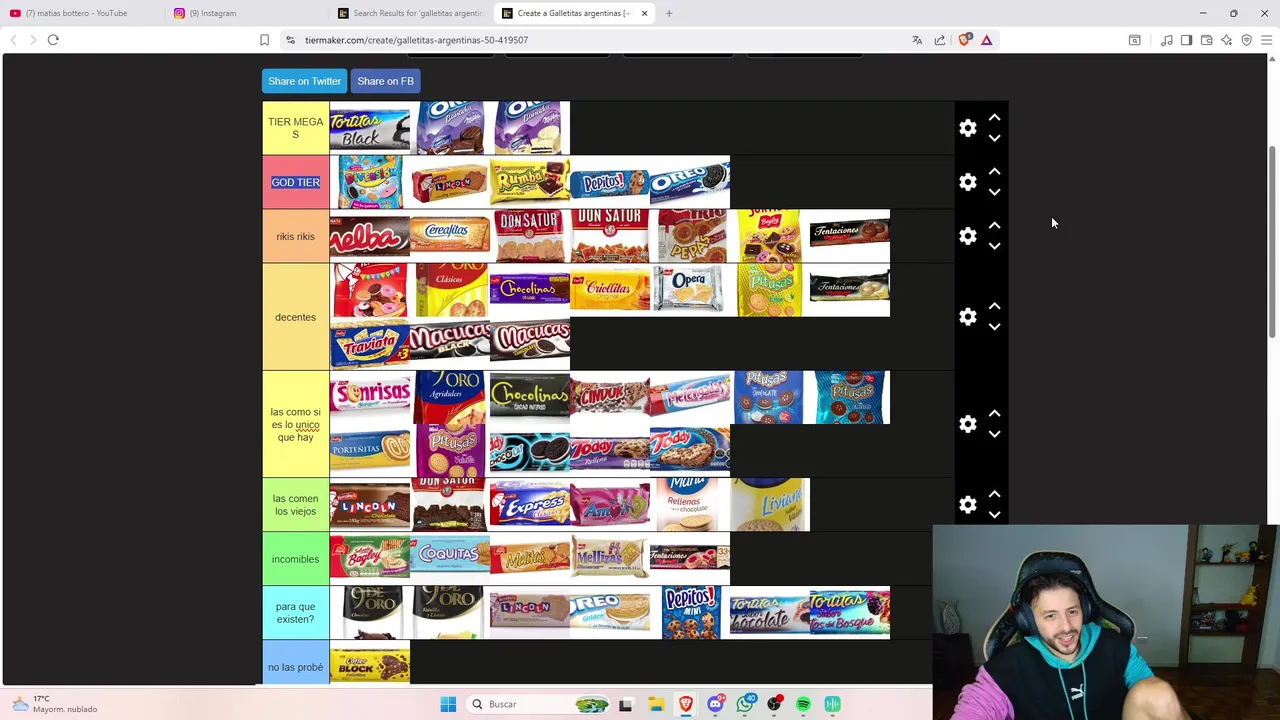Move GOD TIER row up

tap(994, 172)
